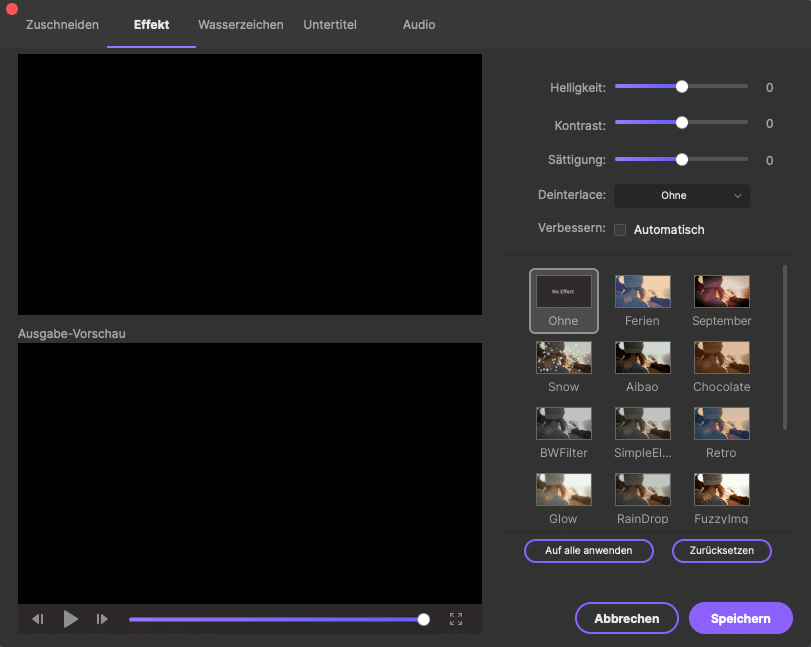This screenshot has width=811, height=647.
Task: Apply the BWFilter effect
Action: coord(563,424)
